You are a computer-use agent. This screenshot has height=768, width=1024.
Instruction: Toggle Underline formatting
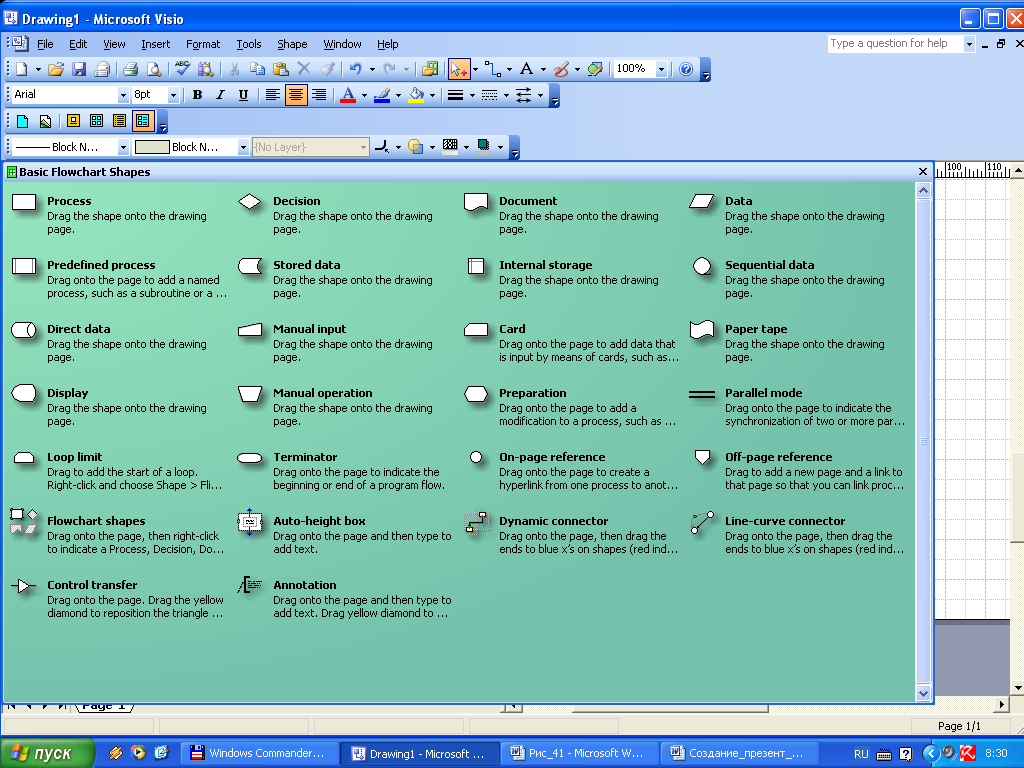[x=243, y=95]
